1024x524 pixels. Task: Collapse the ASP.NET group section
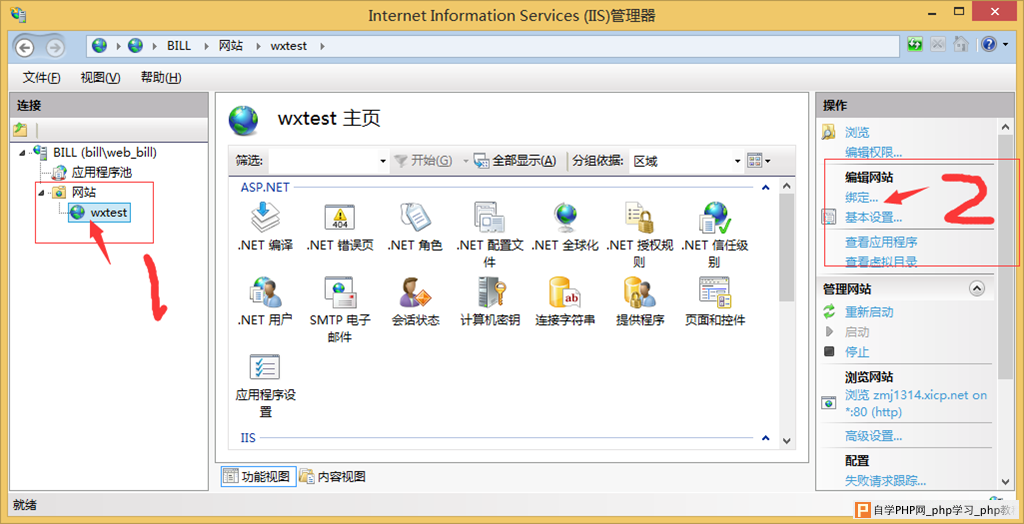click(765, 188)
